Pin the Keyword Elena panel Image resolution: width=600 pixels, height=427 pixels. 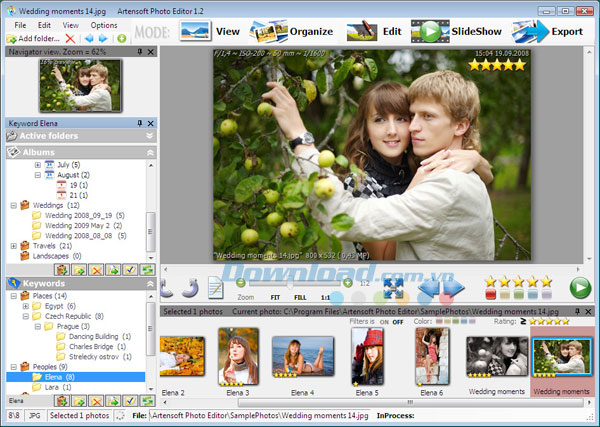[140, 122]
